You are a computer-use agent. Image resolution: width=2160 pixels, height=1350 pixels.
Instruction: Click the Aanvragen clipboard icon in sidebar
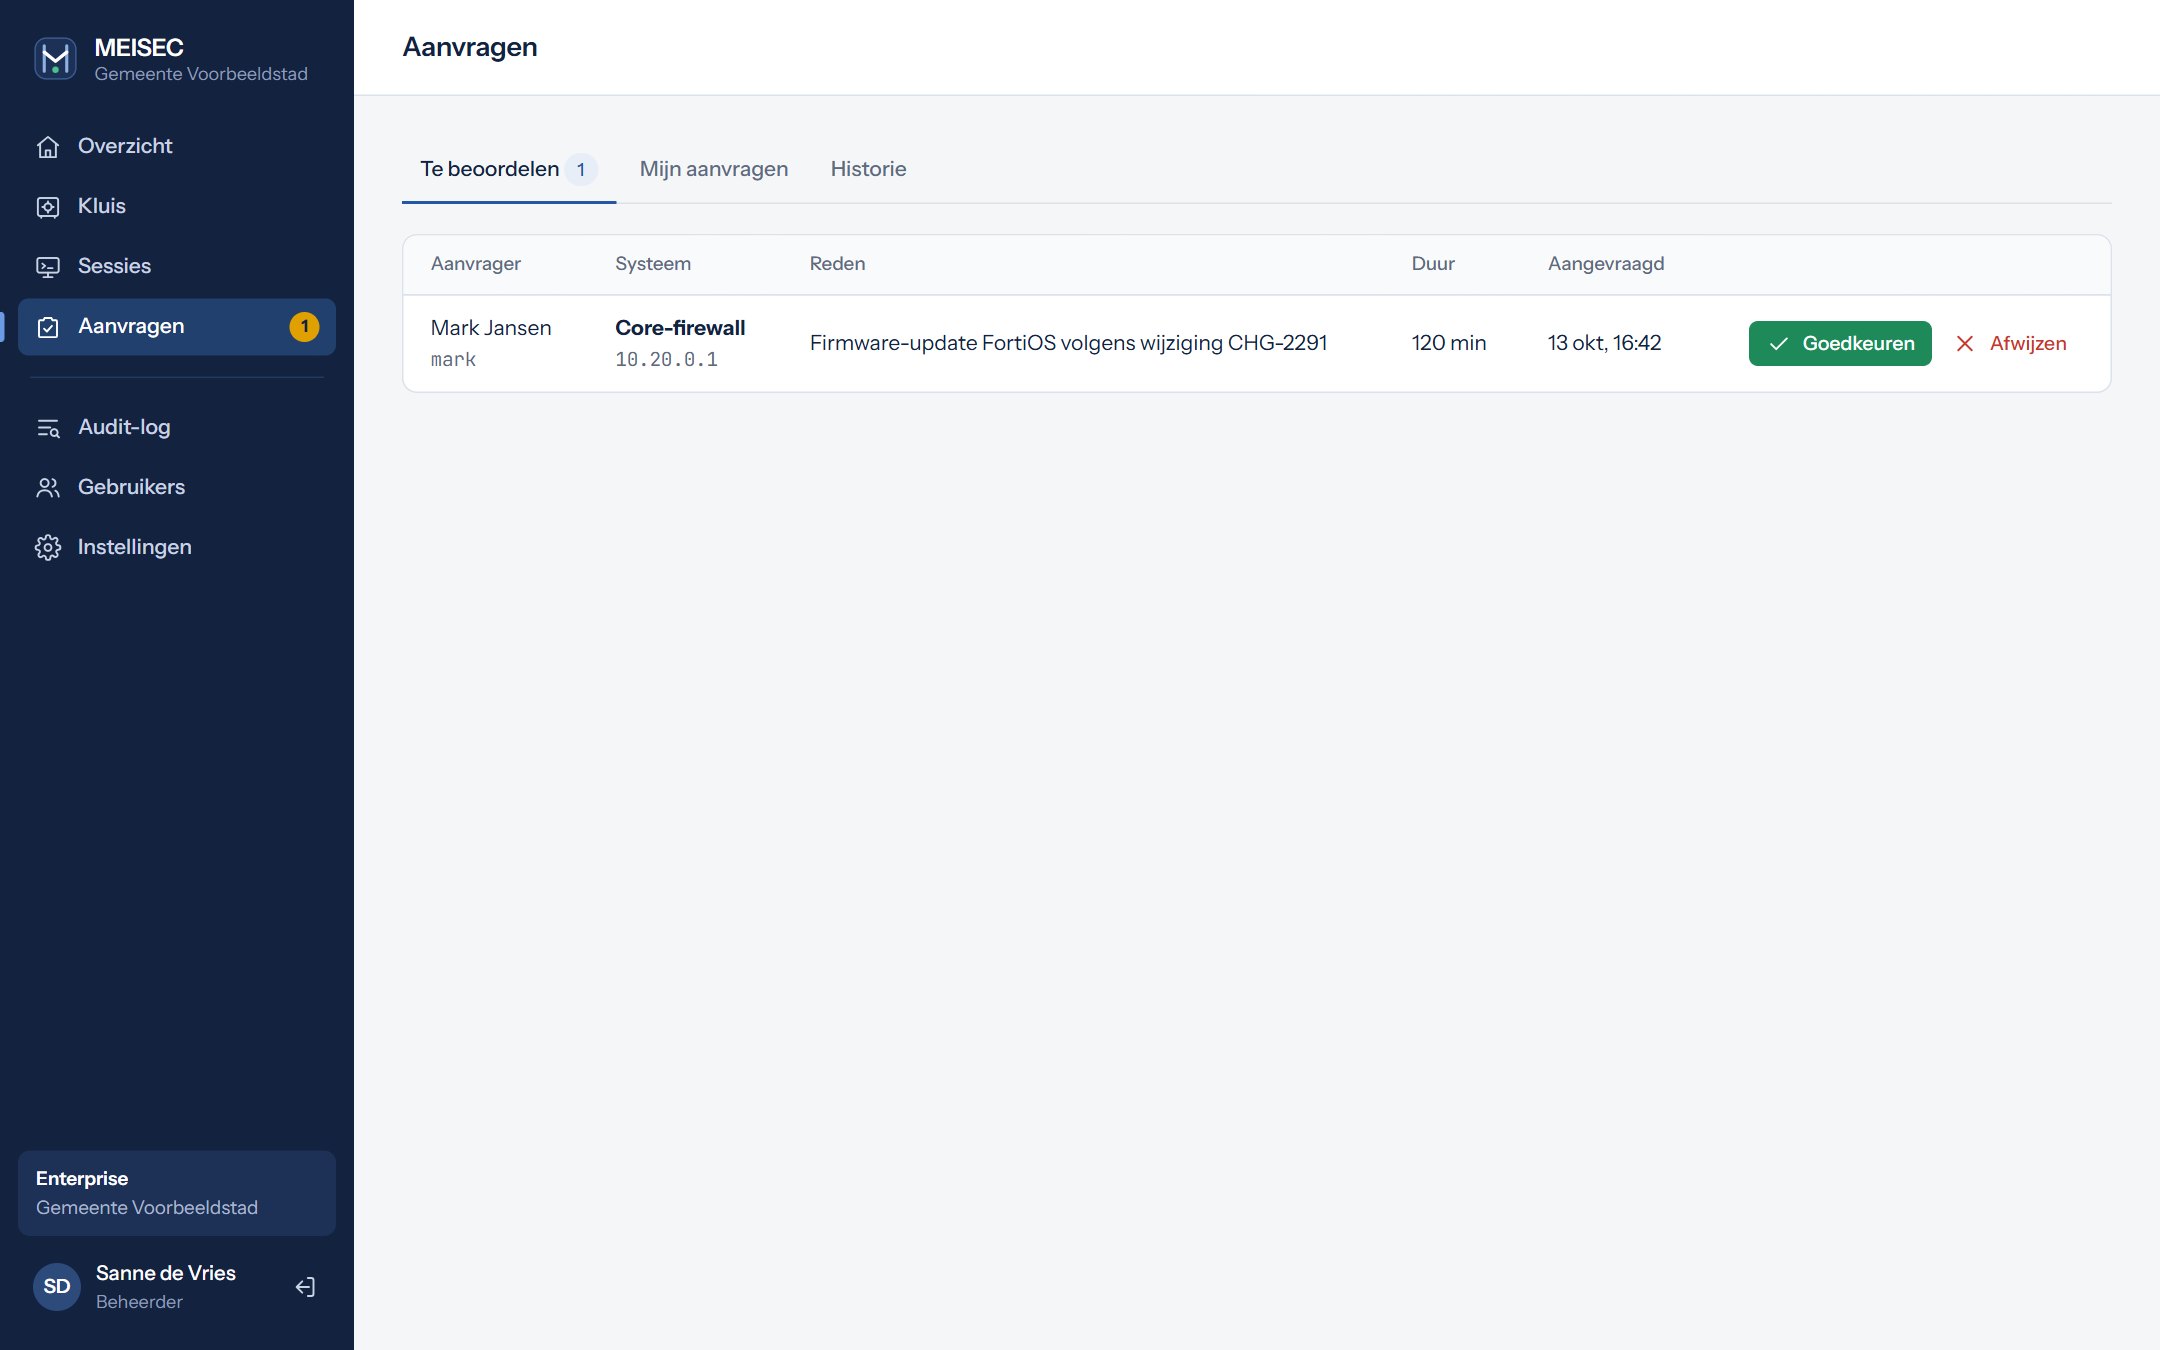pos(48,327)
